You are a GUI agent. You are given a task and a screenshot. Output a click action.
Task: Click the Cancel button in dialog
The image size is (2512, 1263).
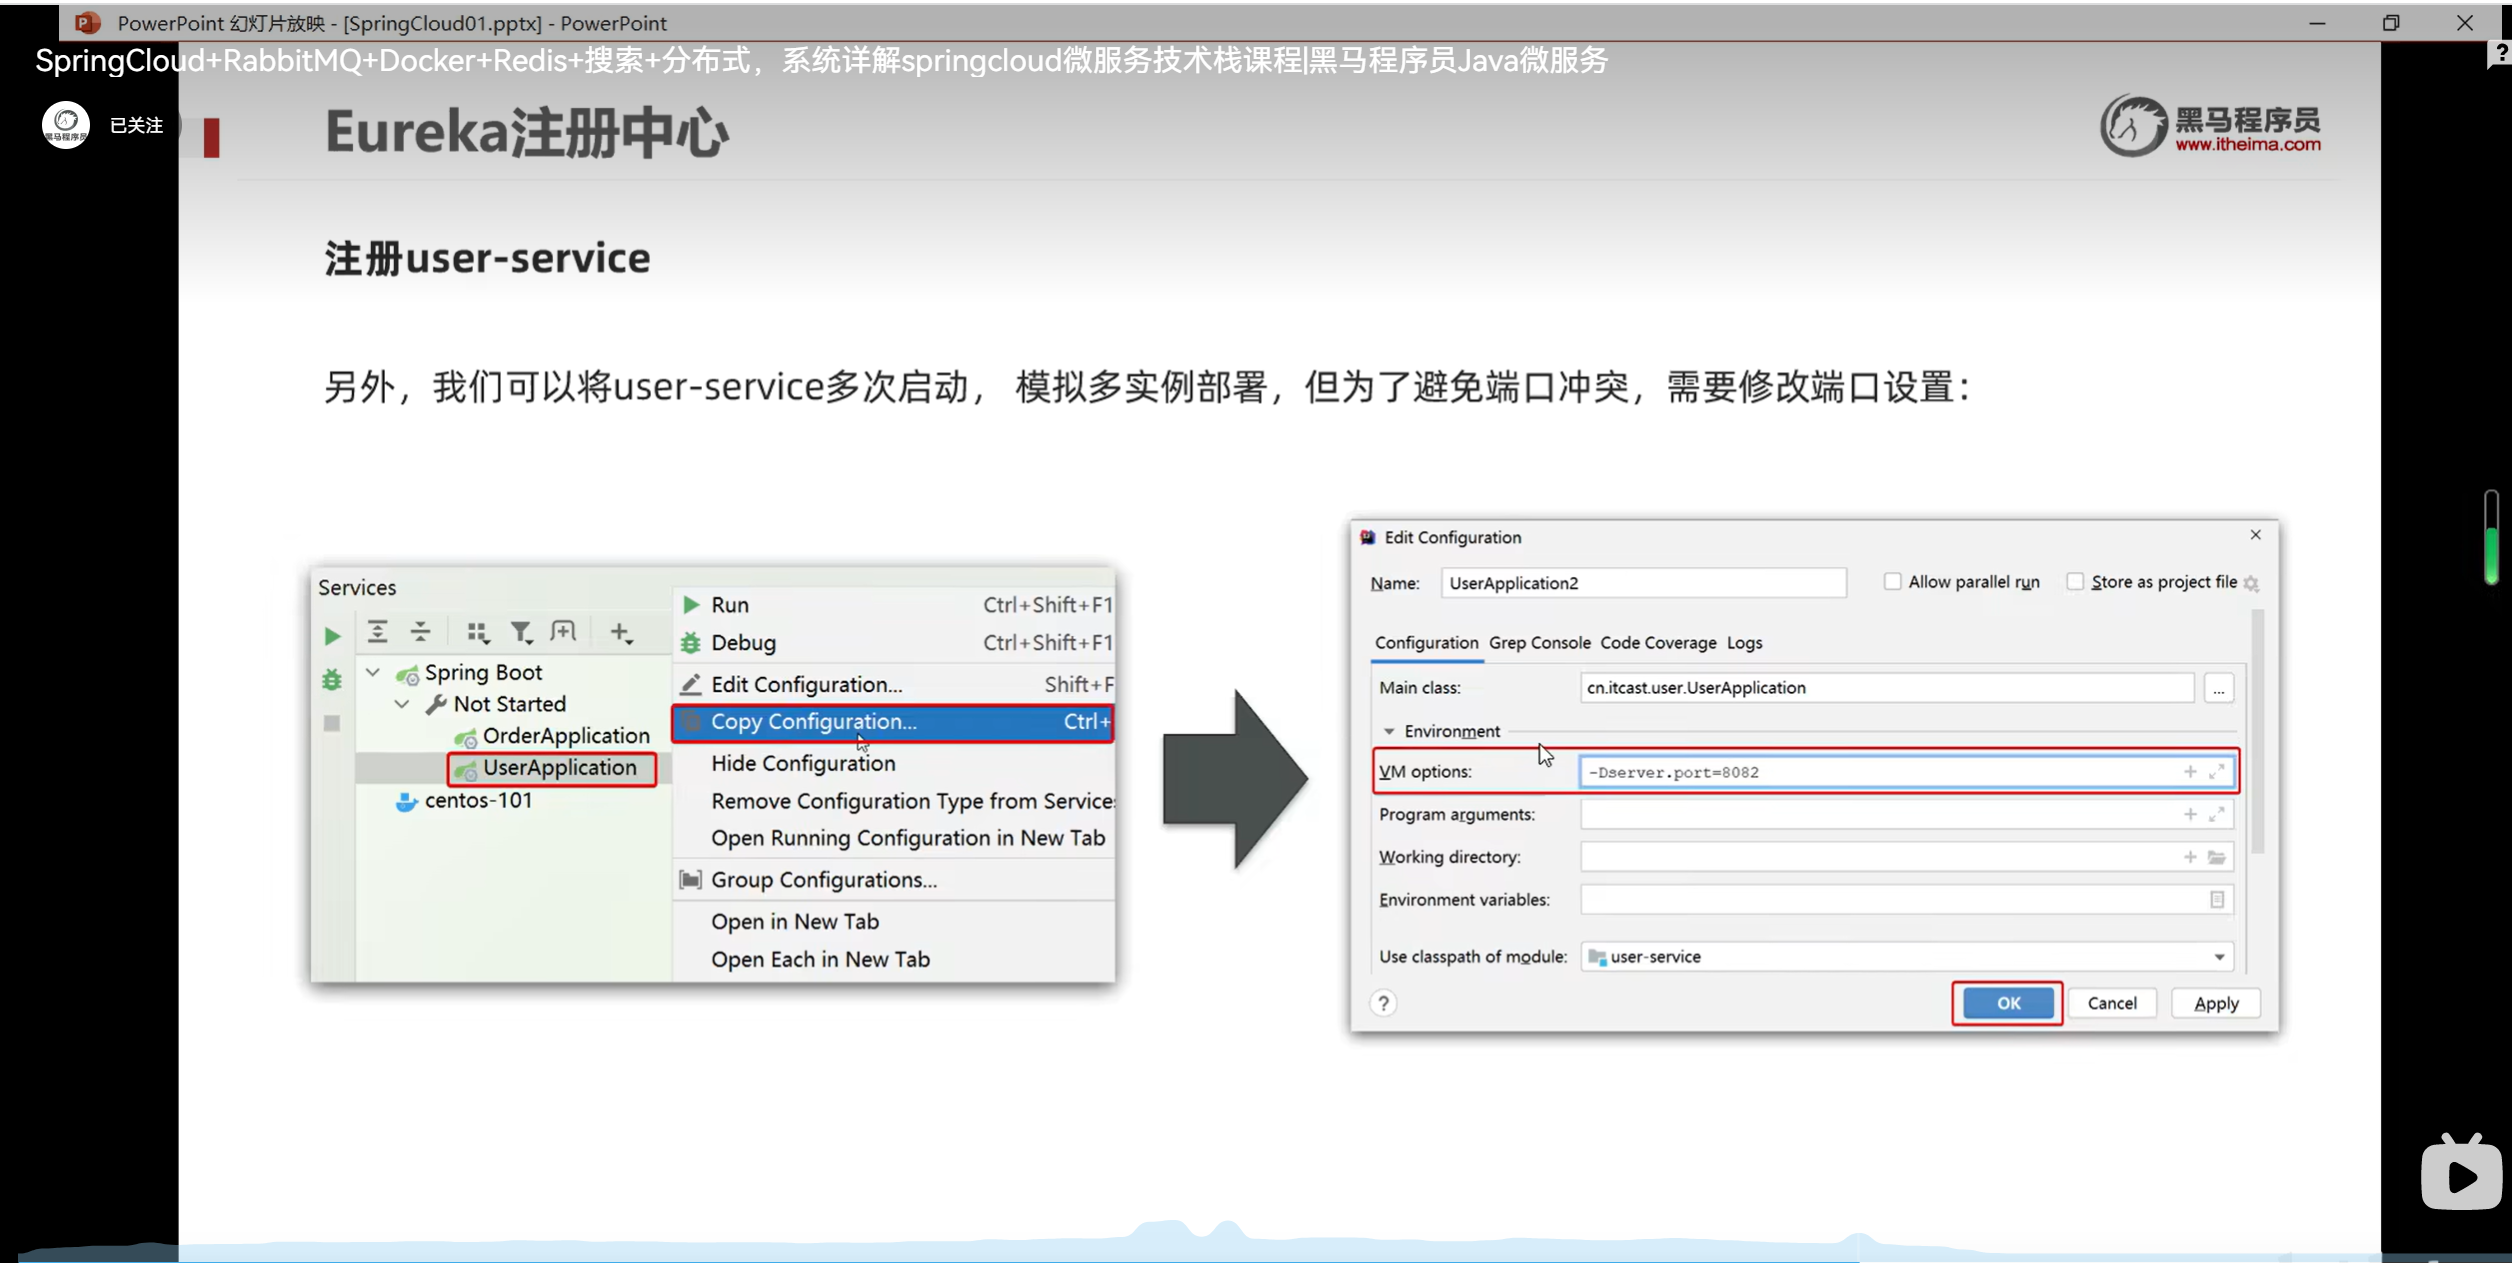(2111, 1003)
